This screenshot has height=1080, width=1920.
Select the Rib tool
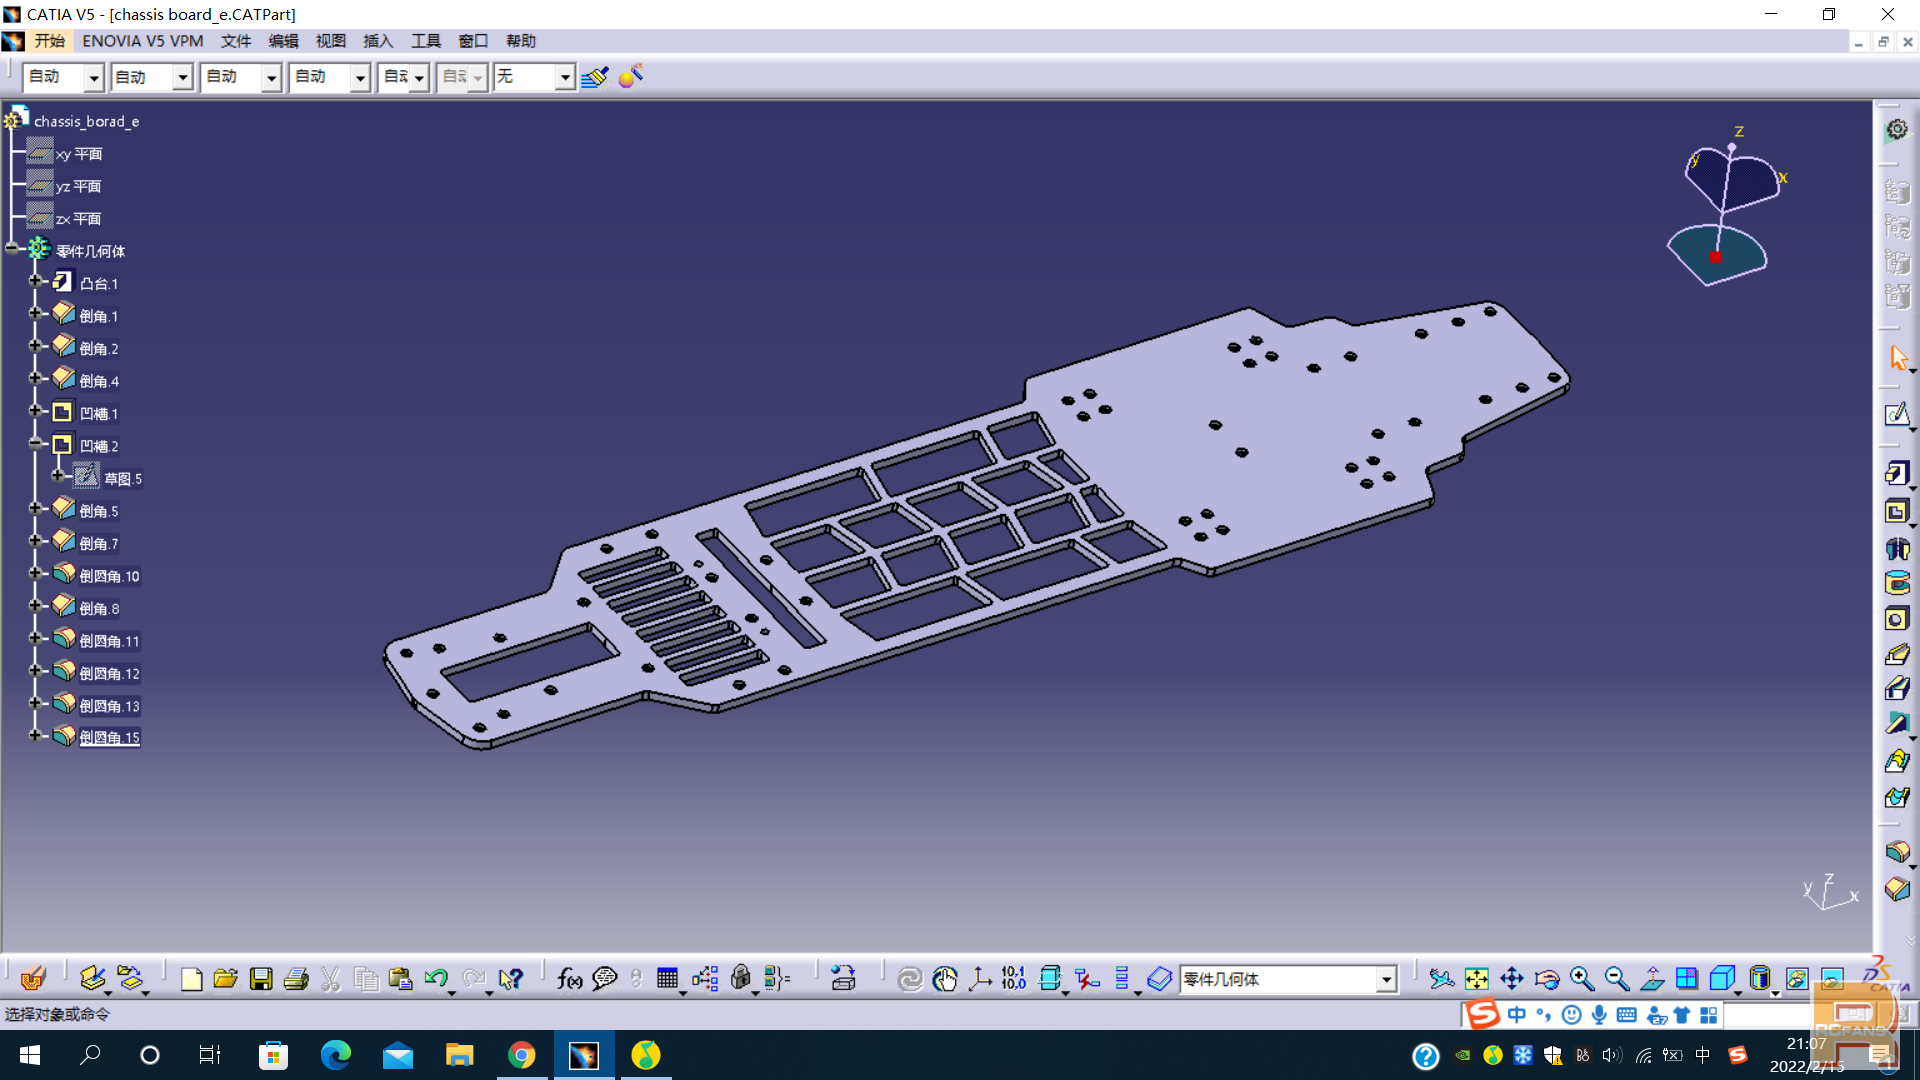pyautogui.click(x=1897, y=655)
